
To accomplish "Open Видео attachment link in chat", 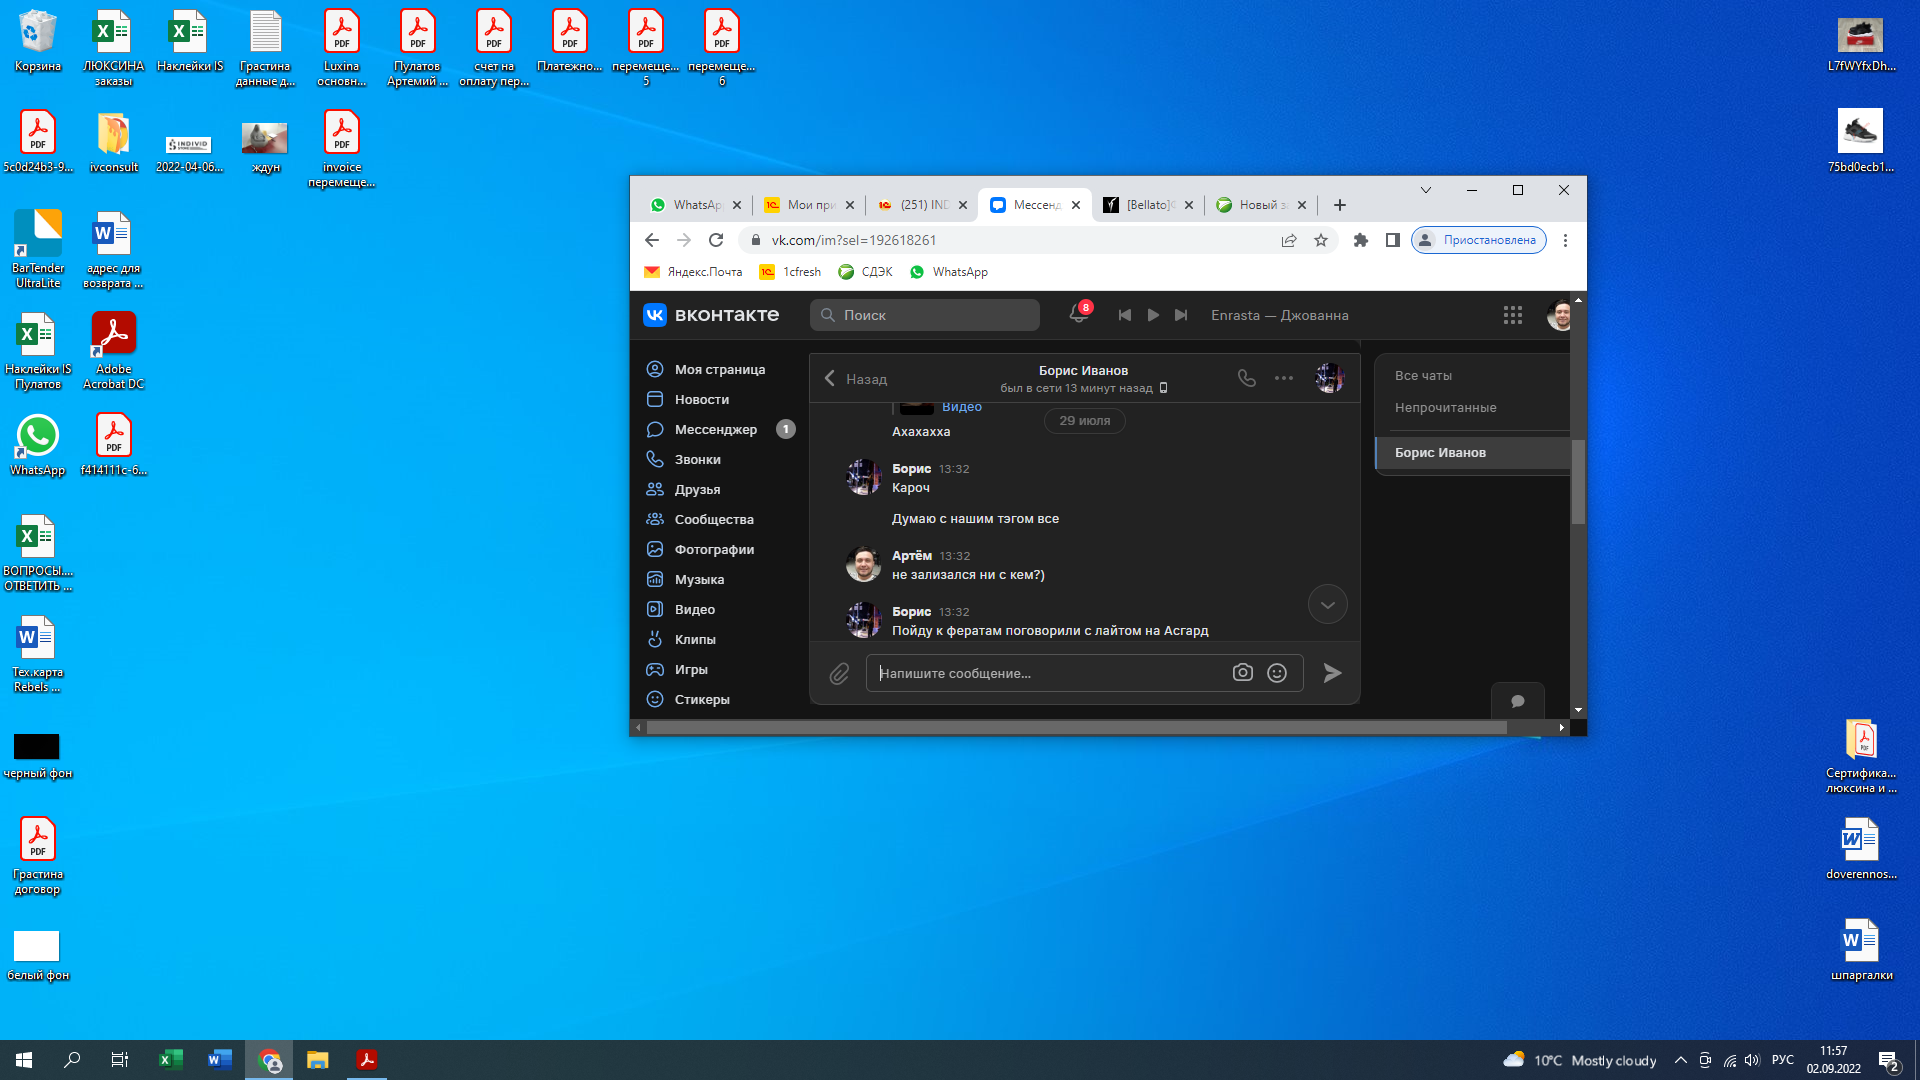I will point(961,406).
